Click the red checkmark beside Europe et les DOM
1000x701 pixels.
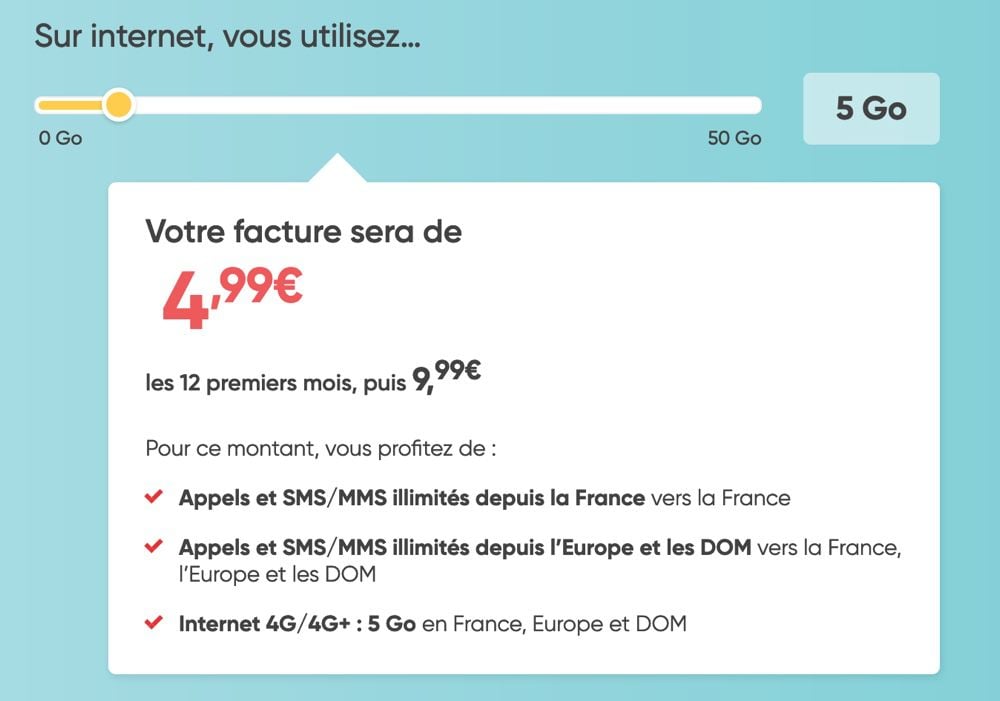tap(154, 546)
